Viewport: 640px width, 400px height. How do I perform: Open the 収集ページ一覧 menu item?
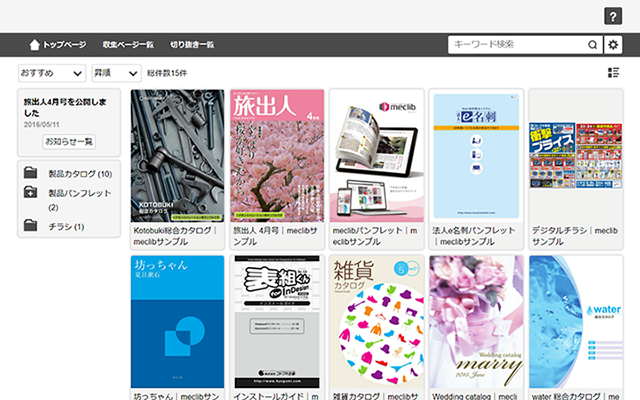pos(128,44)
